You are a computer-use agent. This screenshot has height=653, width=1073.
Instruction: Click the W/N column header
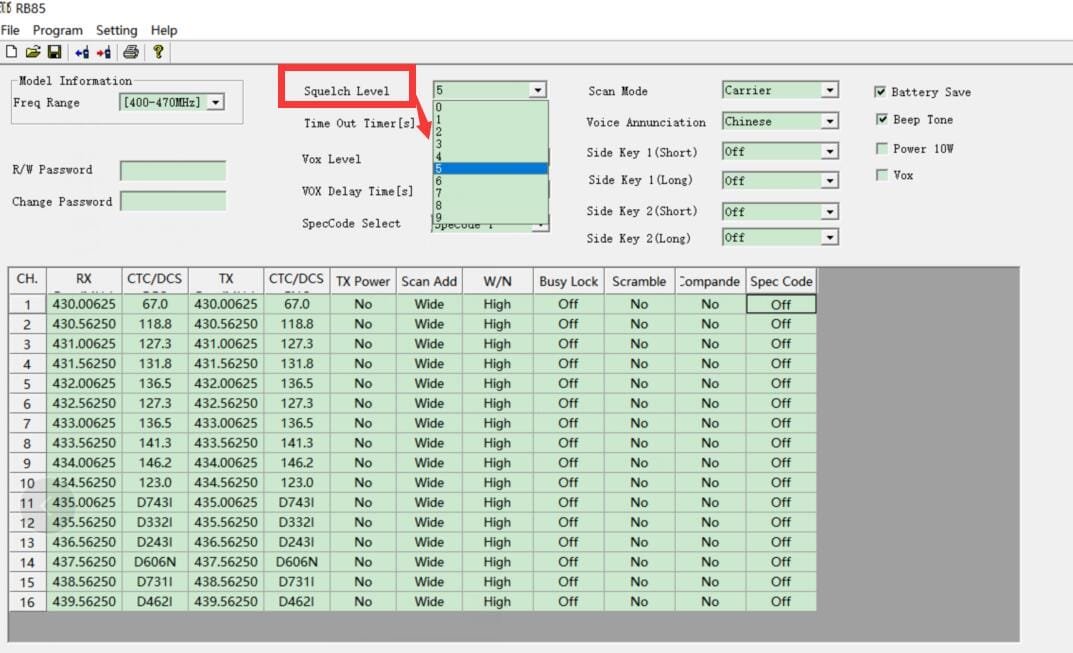[x=497, y=281]
